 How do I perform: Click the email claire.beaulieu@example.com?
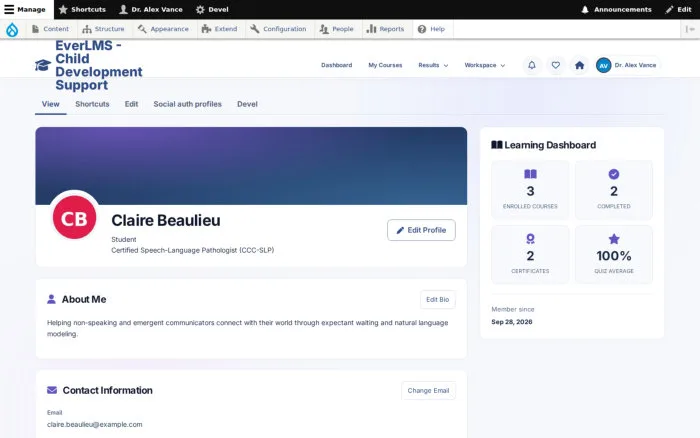tap(95, 425)
